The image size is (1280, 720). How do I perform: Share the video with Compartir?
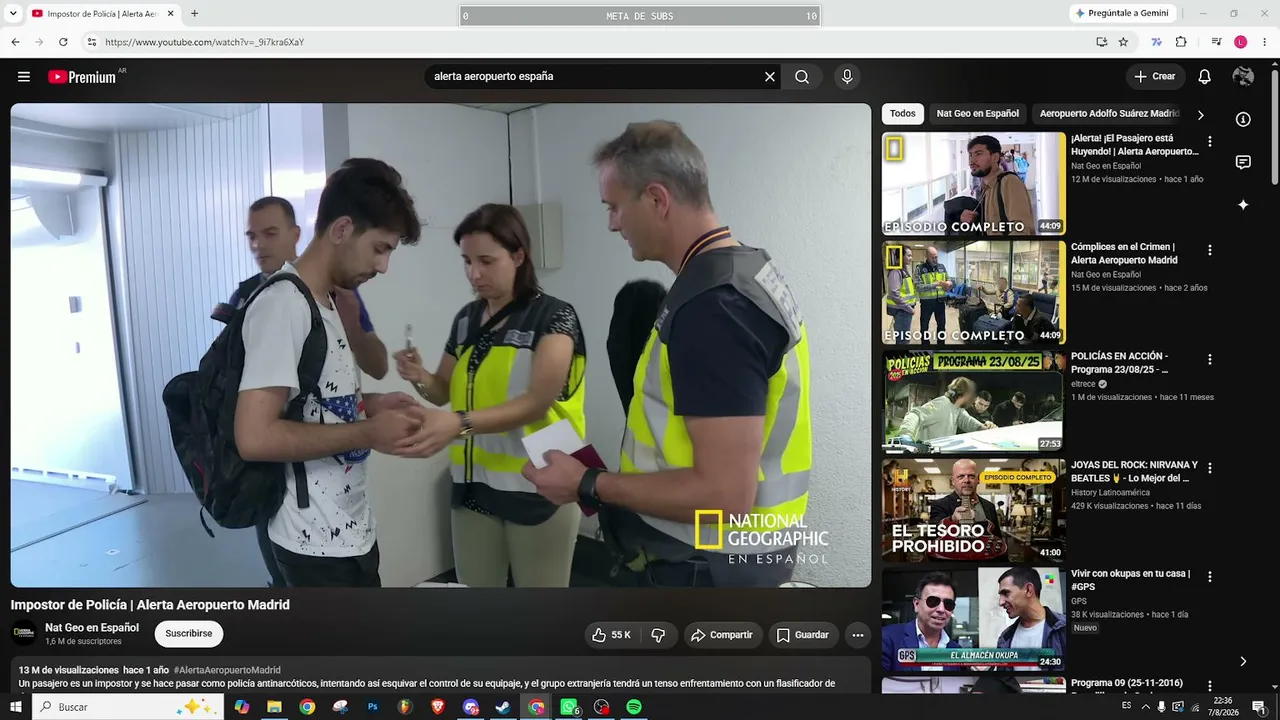click(x=722, y=635)
